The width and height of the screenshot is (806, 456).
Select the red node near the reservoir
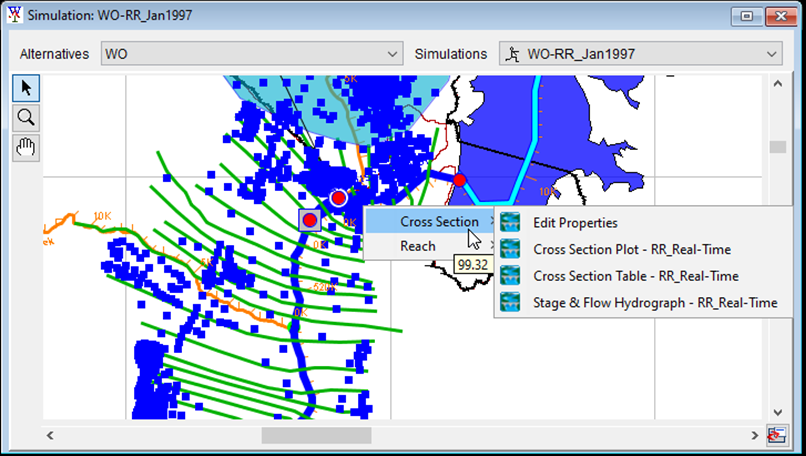(x=460, y=180)
